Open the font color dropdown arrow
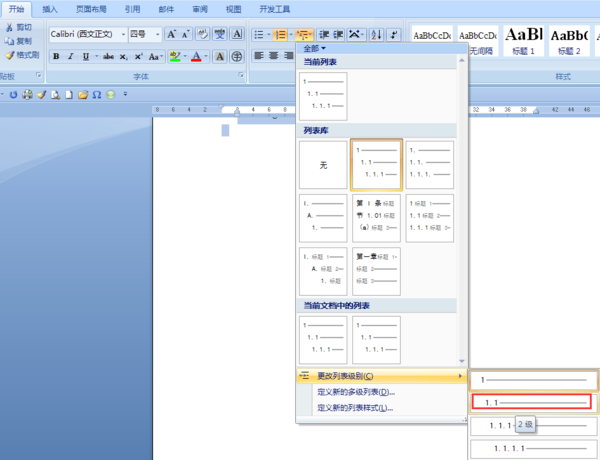This screenshot has width=600, height=460. pos(206,57)
